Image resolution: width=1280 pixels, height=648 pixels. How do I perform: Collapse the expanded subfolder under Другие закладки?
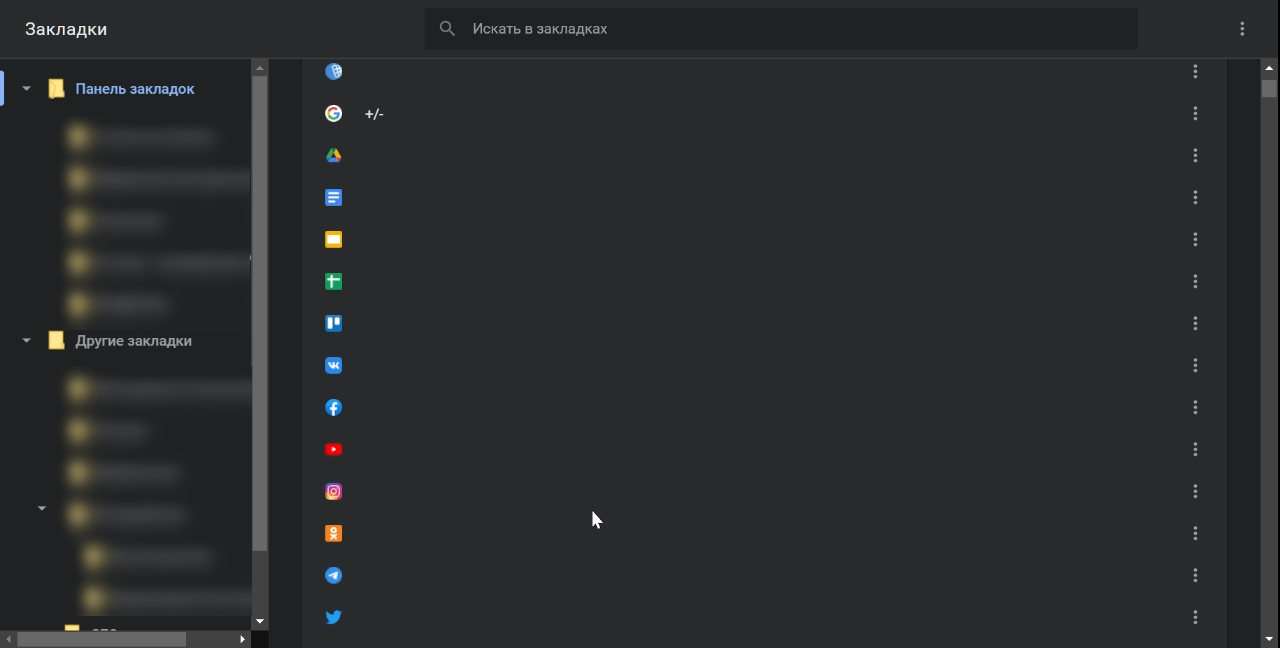pyautogui.click(x=42, y=509)
